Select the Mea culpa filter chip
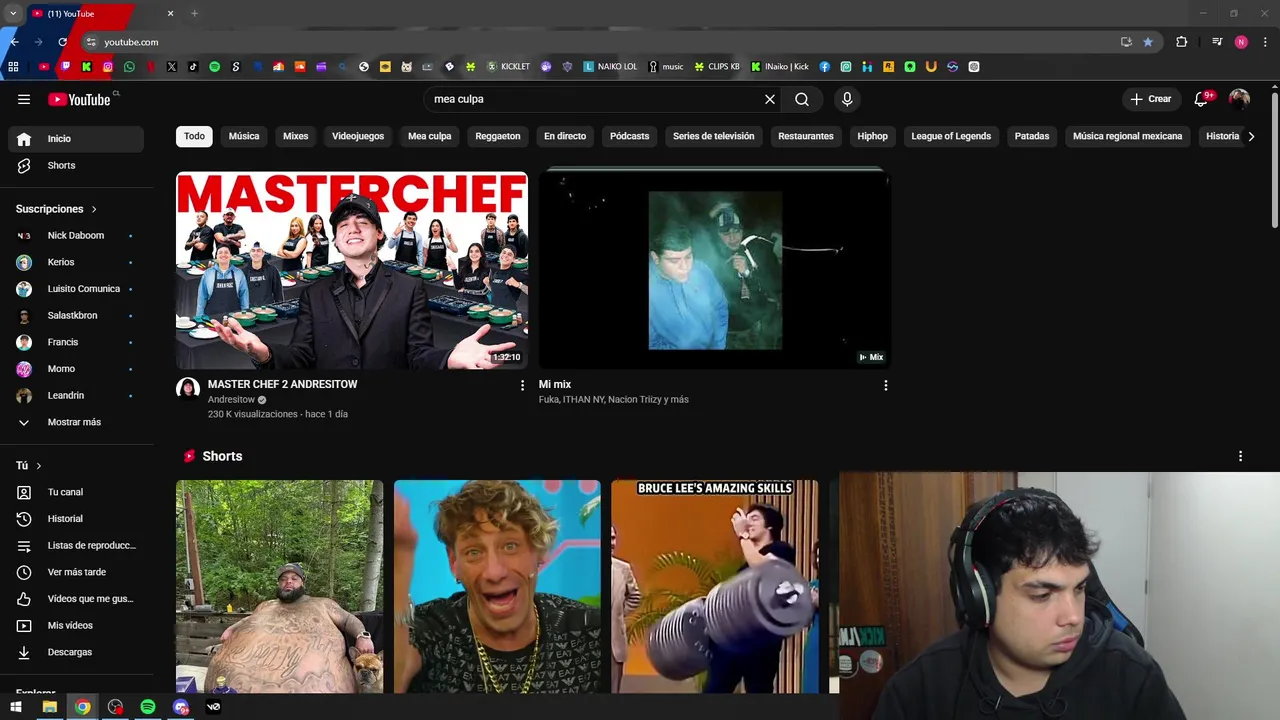 [x=430, y=136]
